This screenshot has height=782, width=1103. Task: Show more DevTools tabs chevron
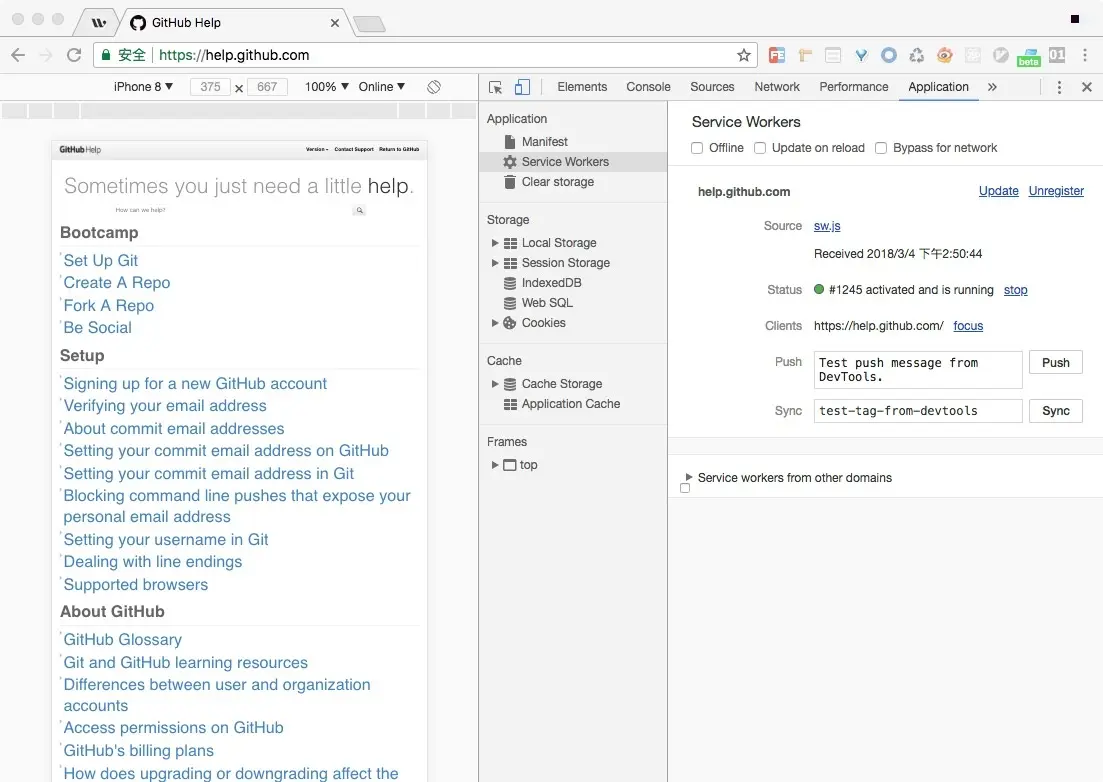[x=992, y=87]
